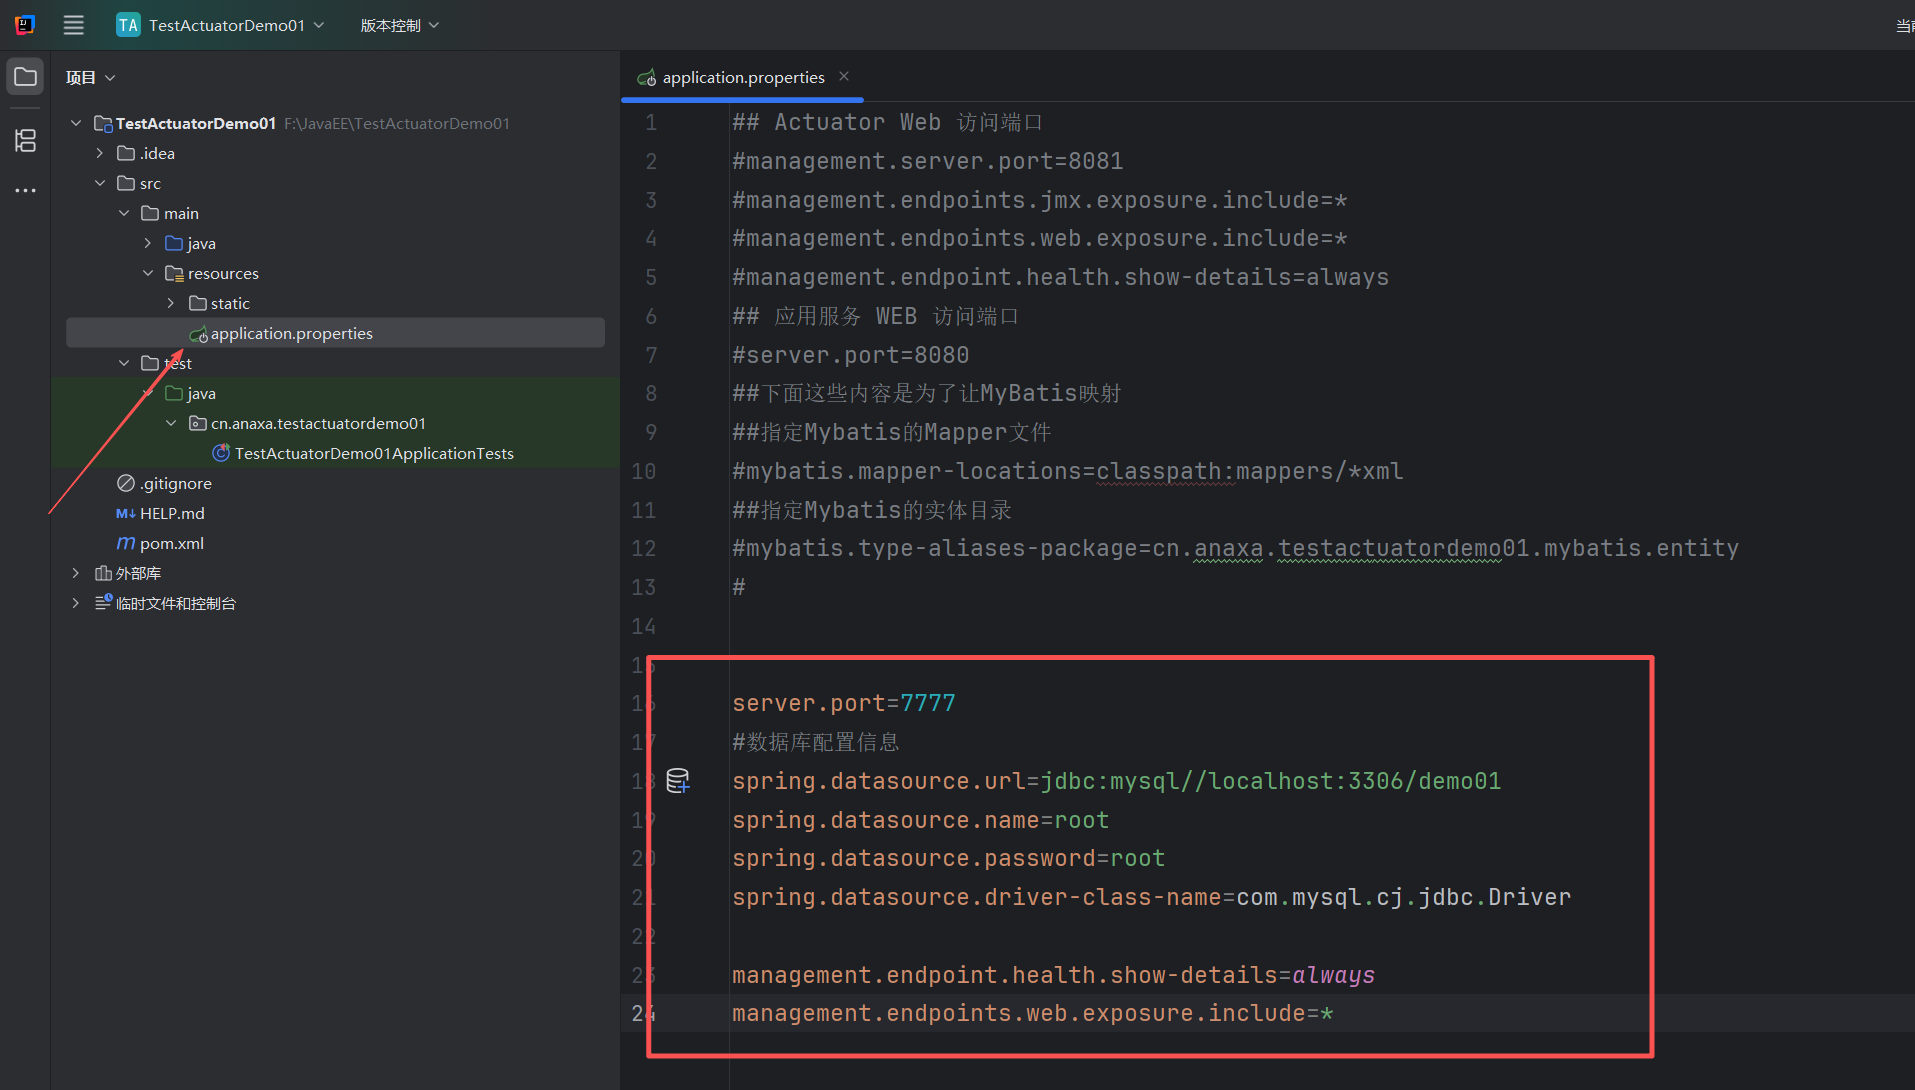Image resolution: width=1915 pixels, height=1090 pixels.
Task: Collapse the main folder
Action: (x=124, y=213)
